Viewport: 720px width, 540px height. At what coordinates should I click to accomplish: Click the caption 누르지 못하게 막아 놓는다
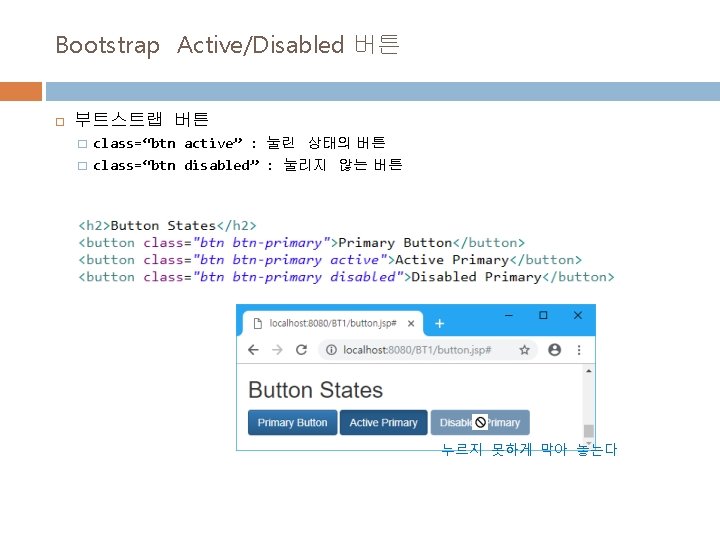pos(529,450)
